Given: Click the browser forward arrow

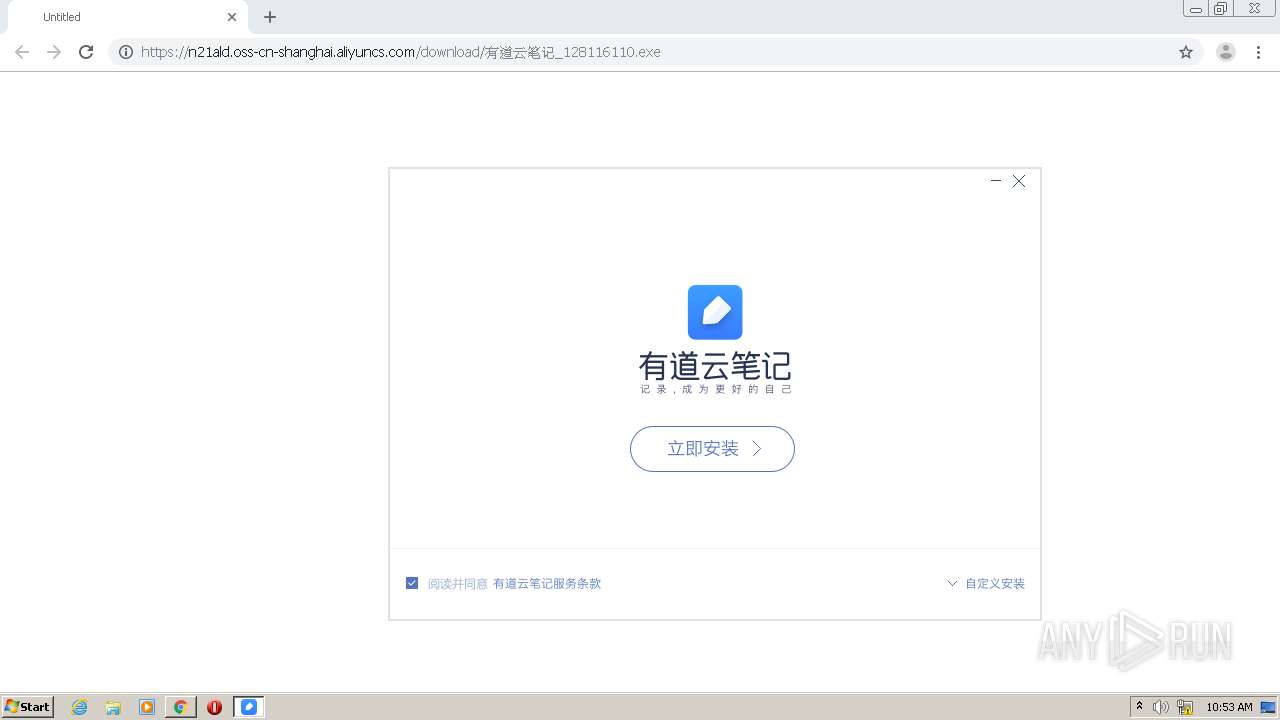Looking at the screenshot, I should [x=54, y=52].
